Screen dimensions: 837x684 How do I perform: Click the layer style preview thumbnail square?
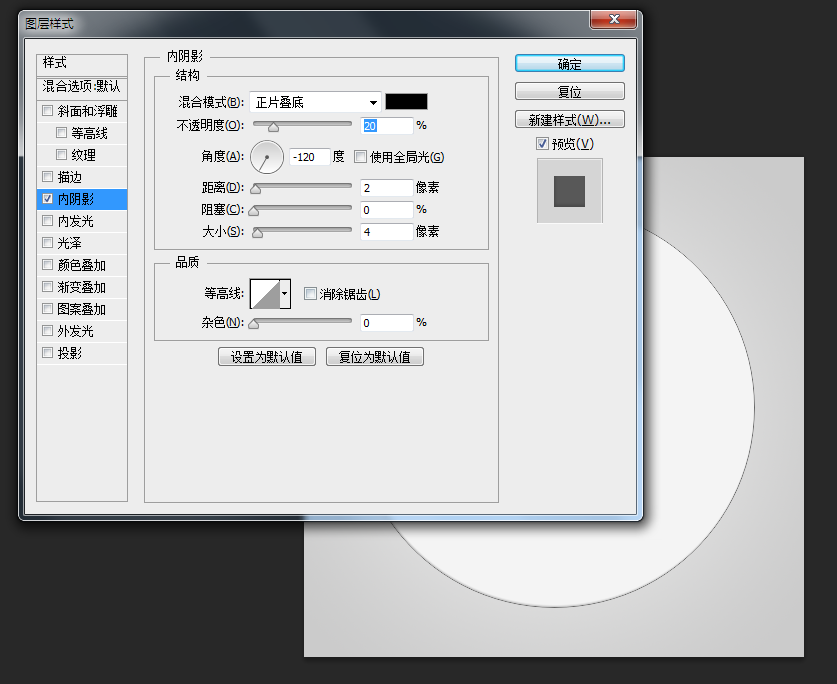coord(569,190)
